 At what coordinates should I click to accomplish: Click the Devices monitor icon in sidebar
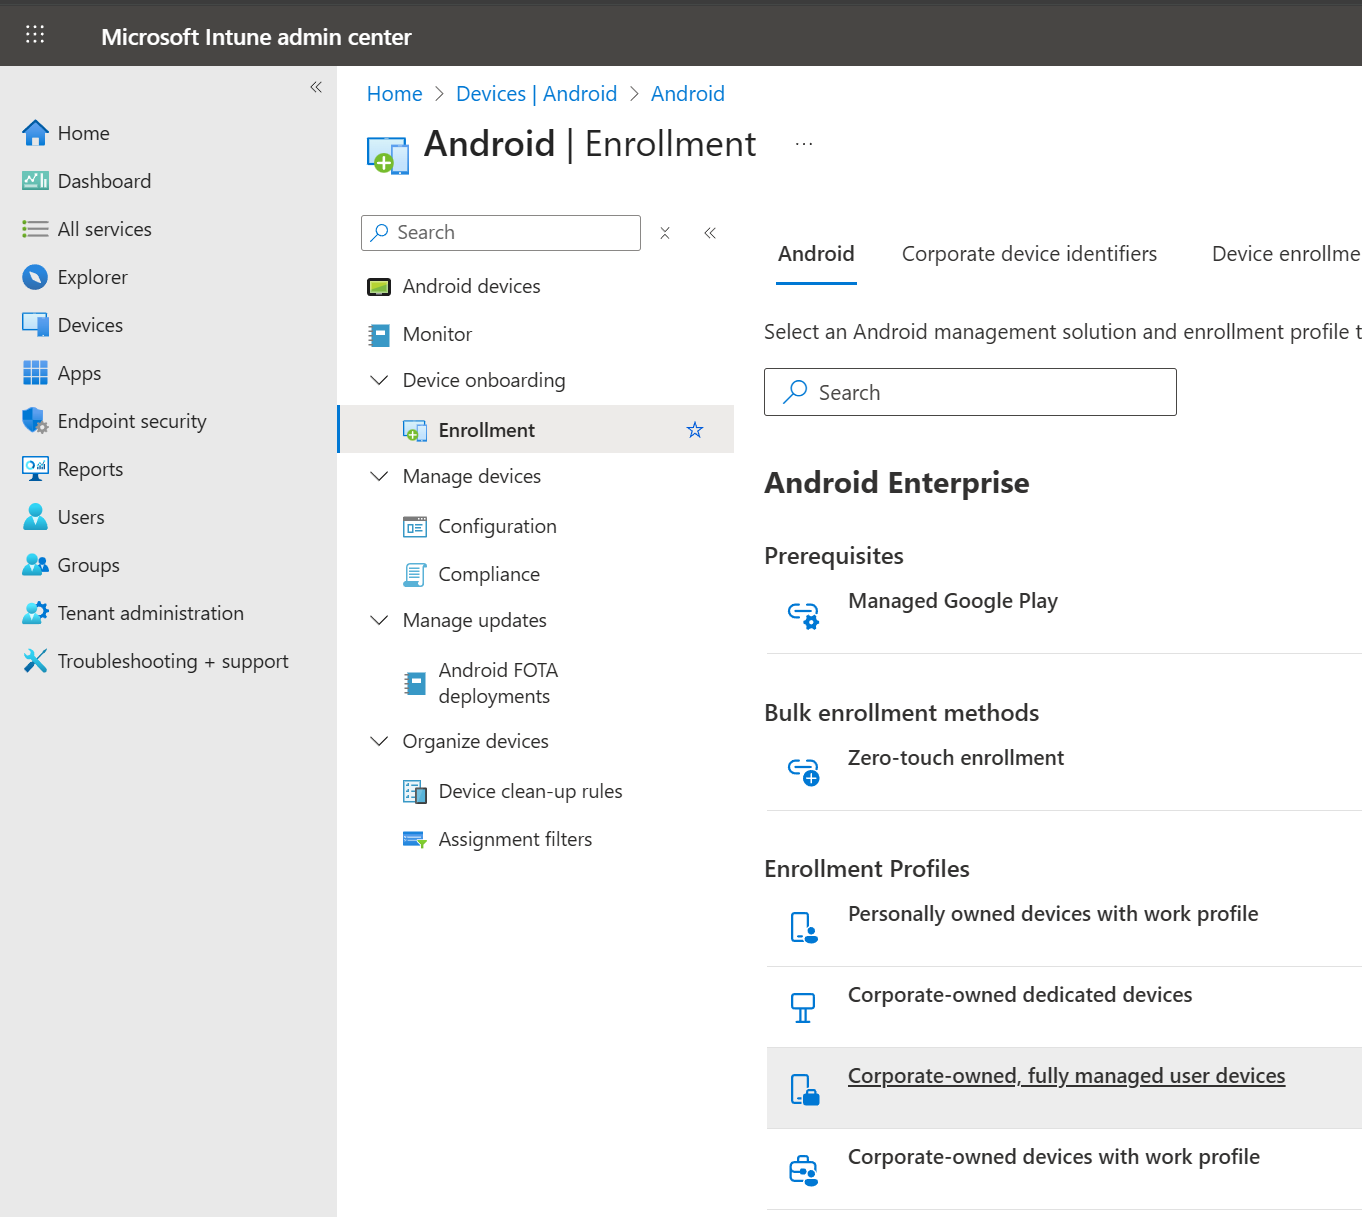(x=35, y=325)
